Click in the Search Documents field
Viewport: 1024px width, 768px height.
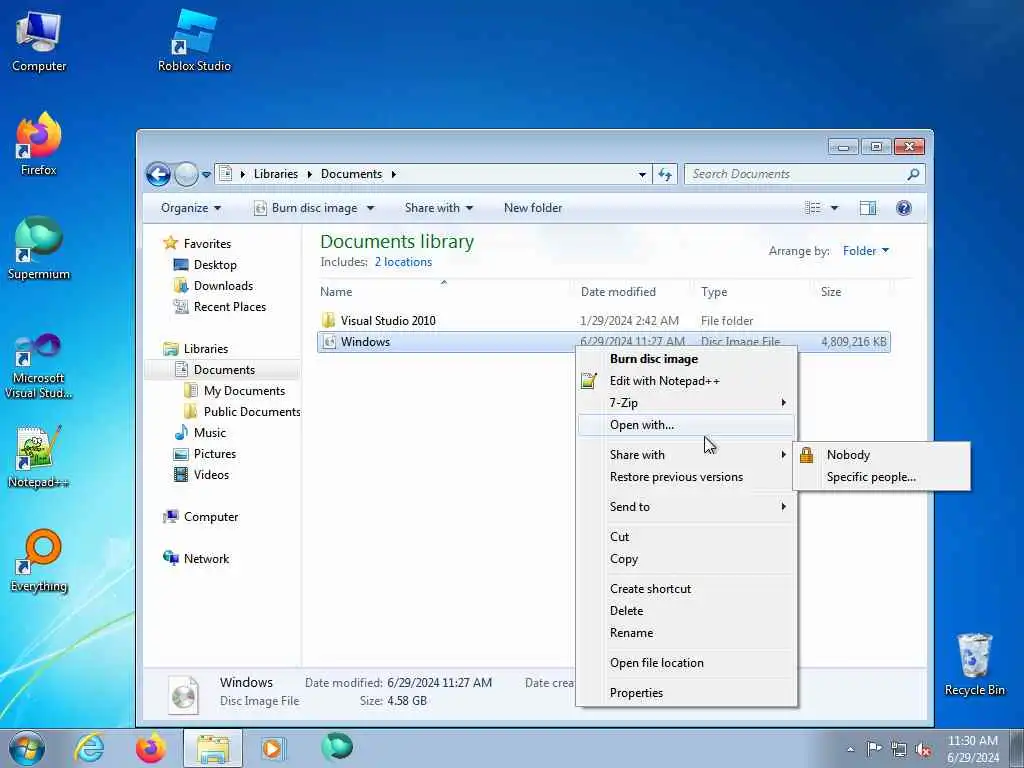(x=797, y=174)
